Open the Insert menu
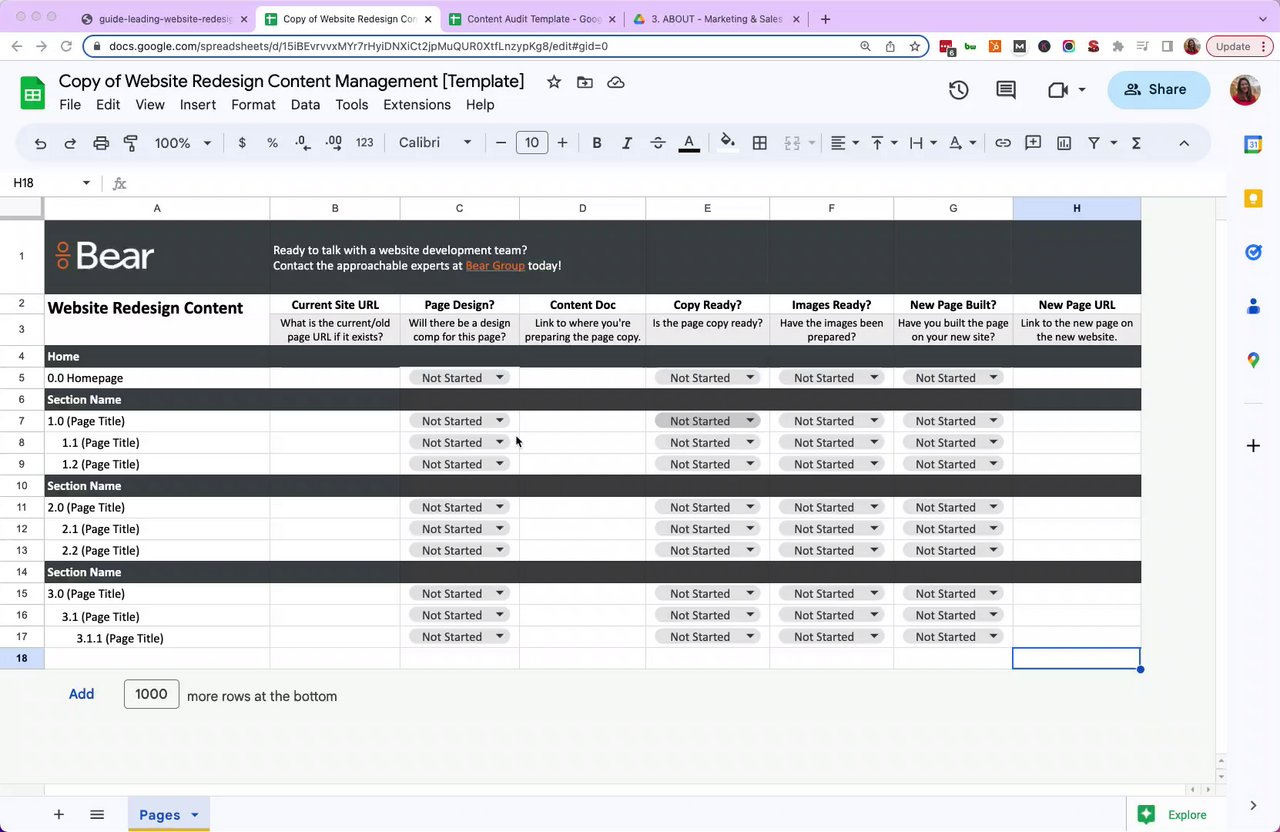Screen dimensions: 1280x832 (198, 105)
